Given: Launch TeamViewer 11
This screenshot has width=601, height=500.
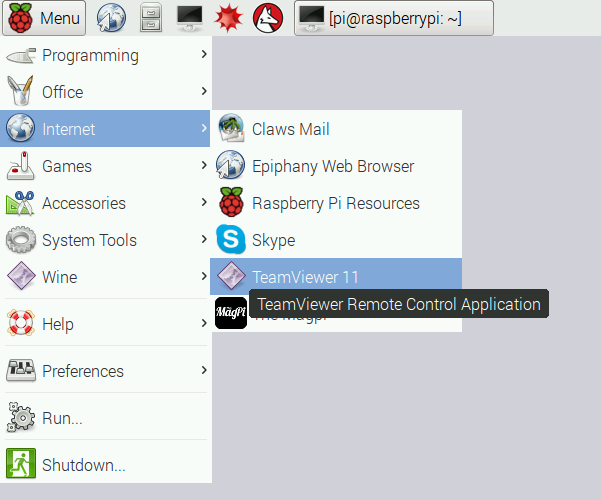Looking at the screenshot, I should point(336,276).
